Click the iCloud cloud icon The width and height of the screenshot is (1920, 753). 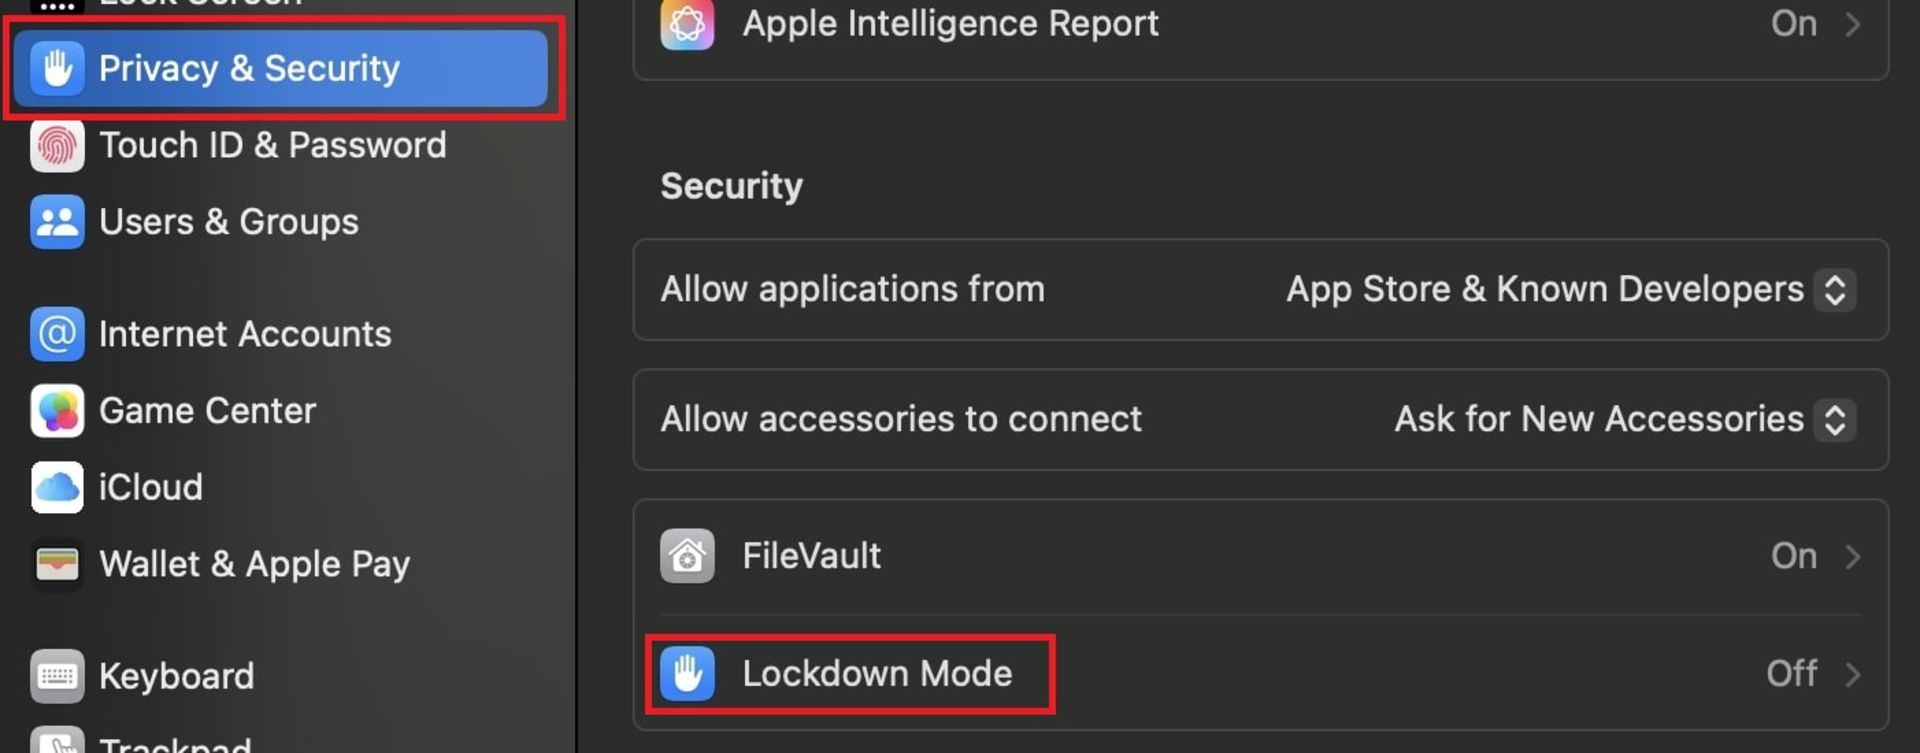tap(57, 488)
